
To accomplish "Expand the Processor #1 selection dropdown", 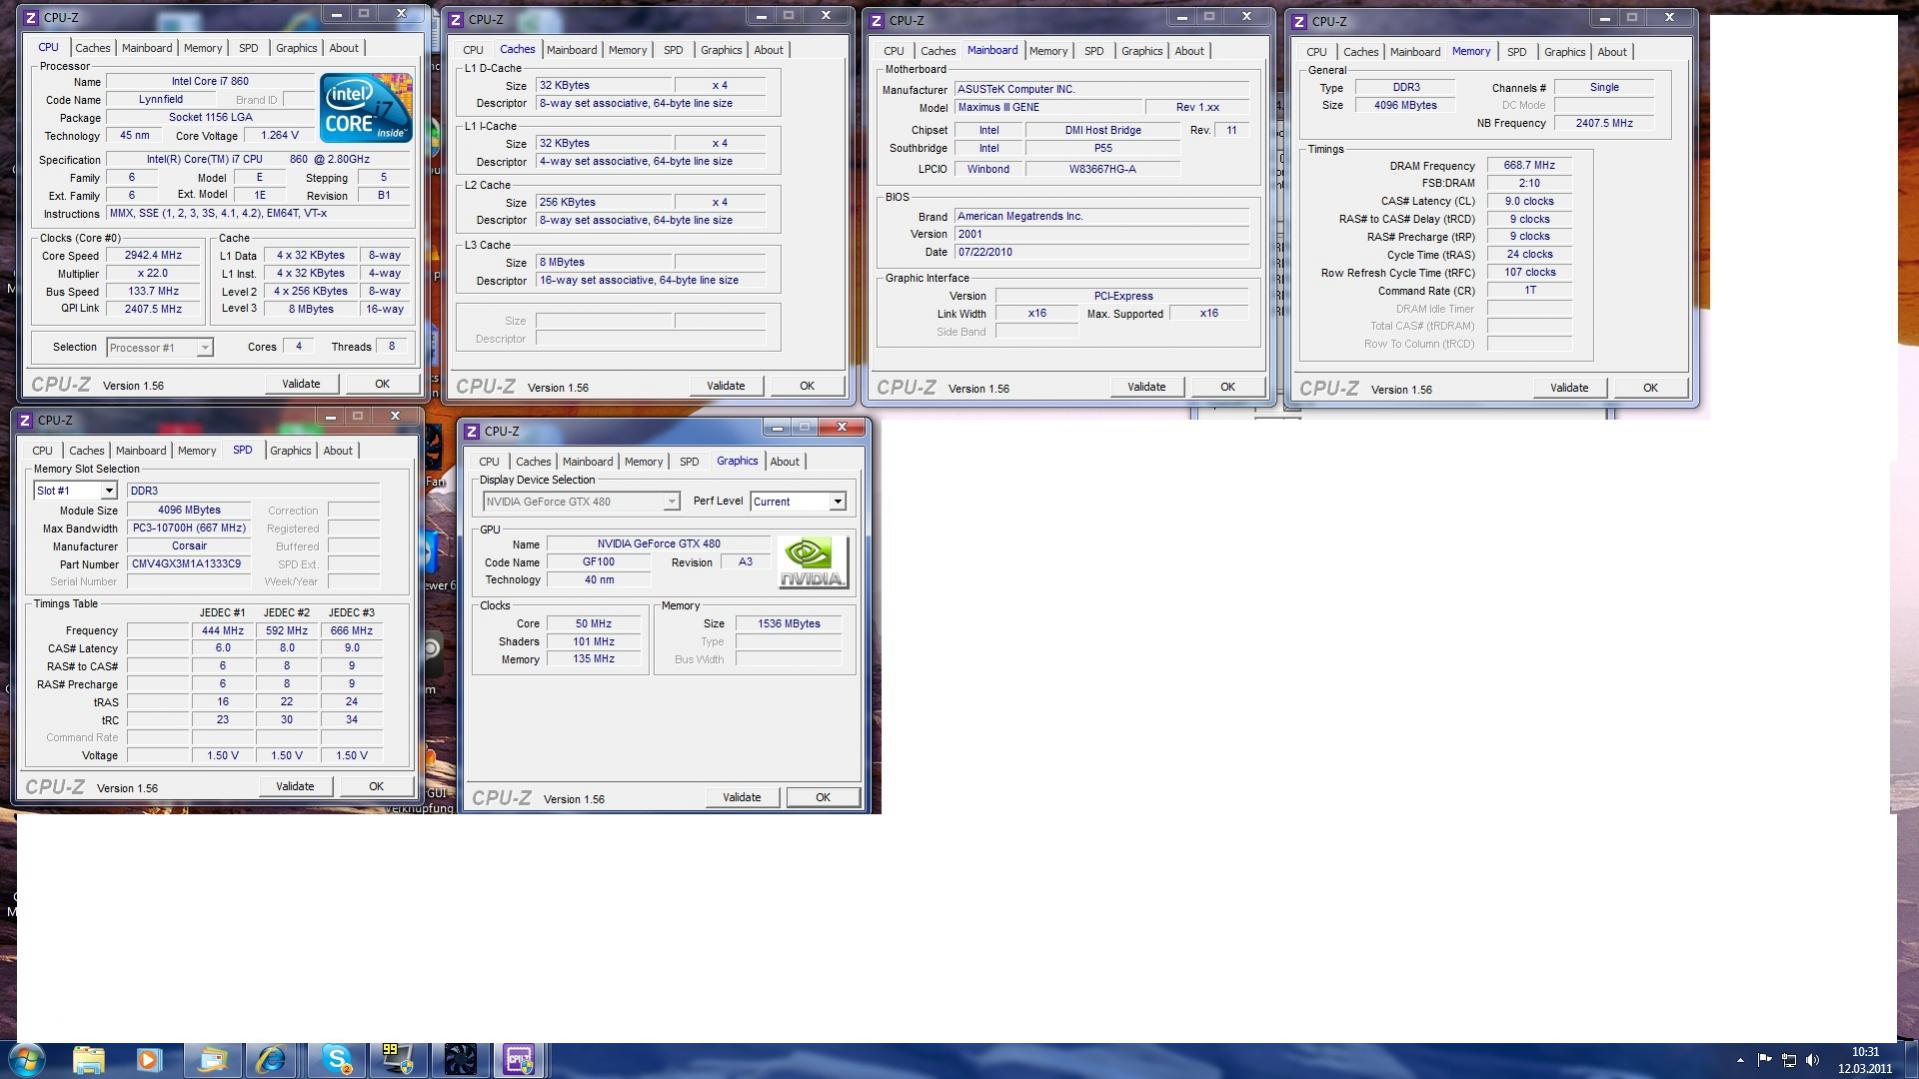I will point(204,348).
